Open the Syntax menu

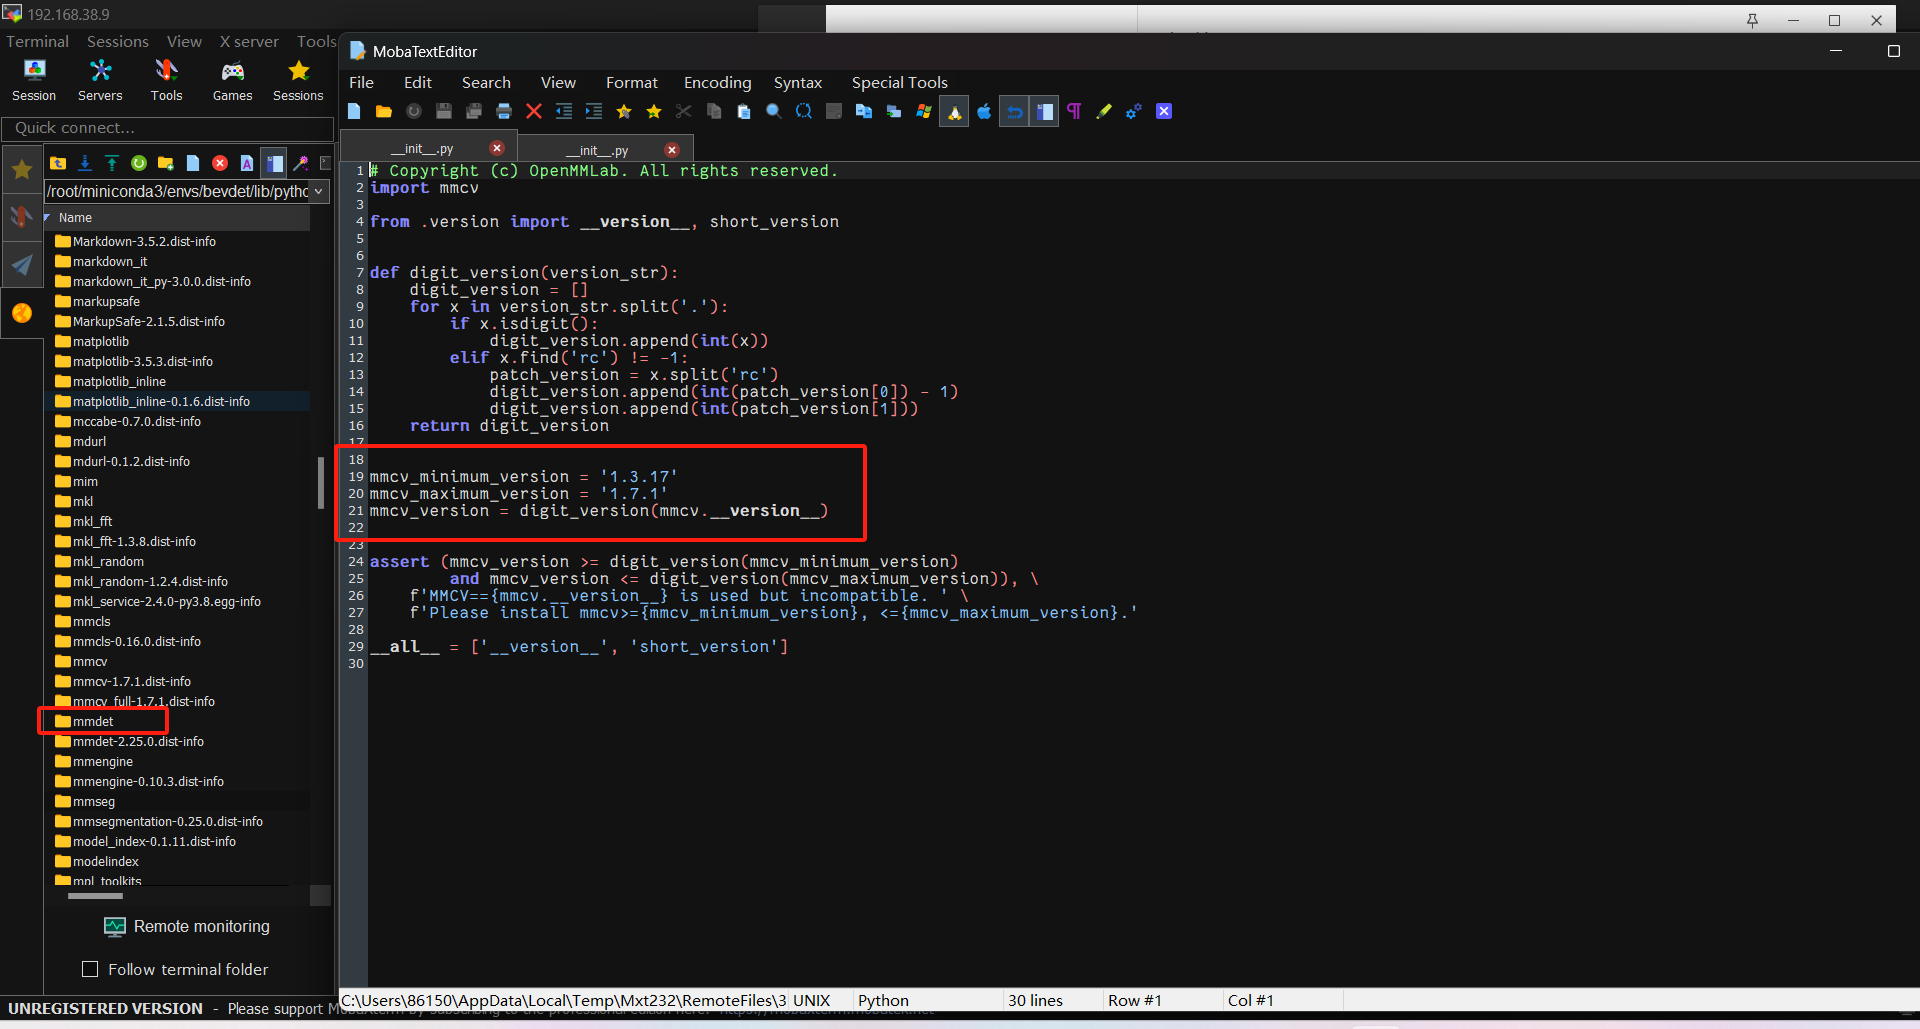797,82
